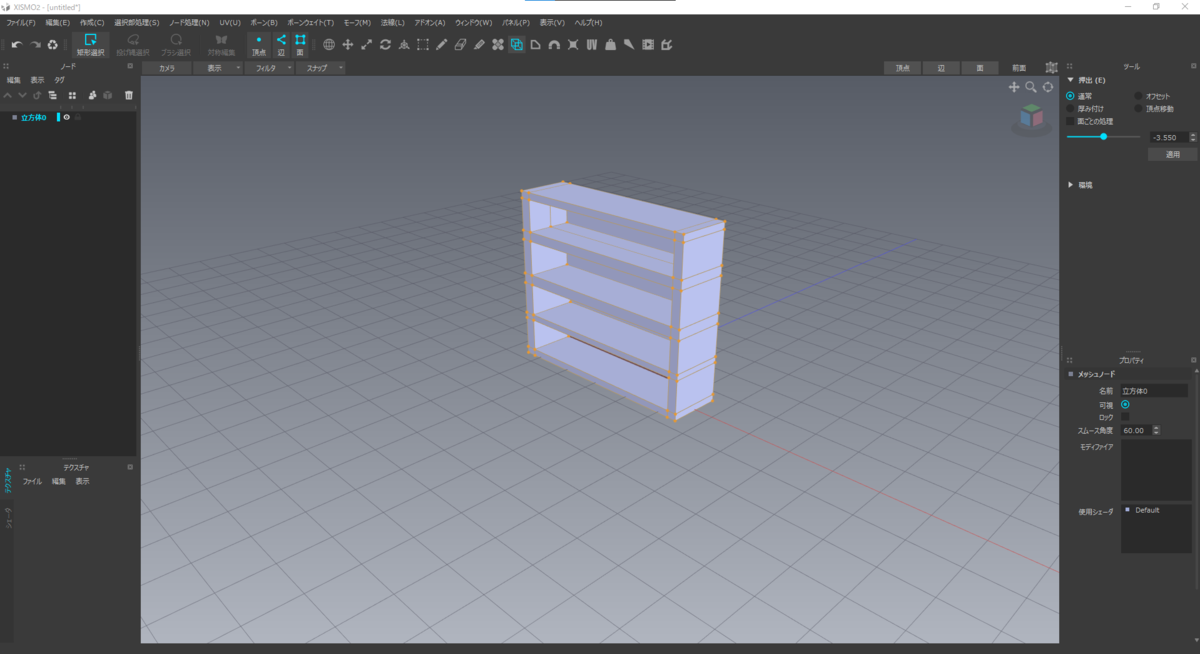Open the フィルタ dropdown above the viewport
This screenshot has width=1200, height=654.
[270, 68]
